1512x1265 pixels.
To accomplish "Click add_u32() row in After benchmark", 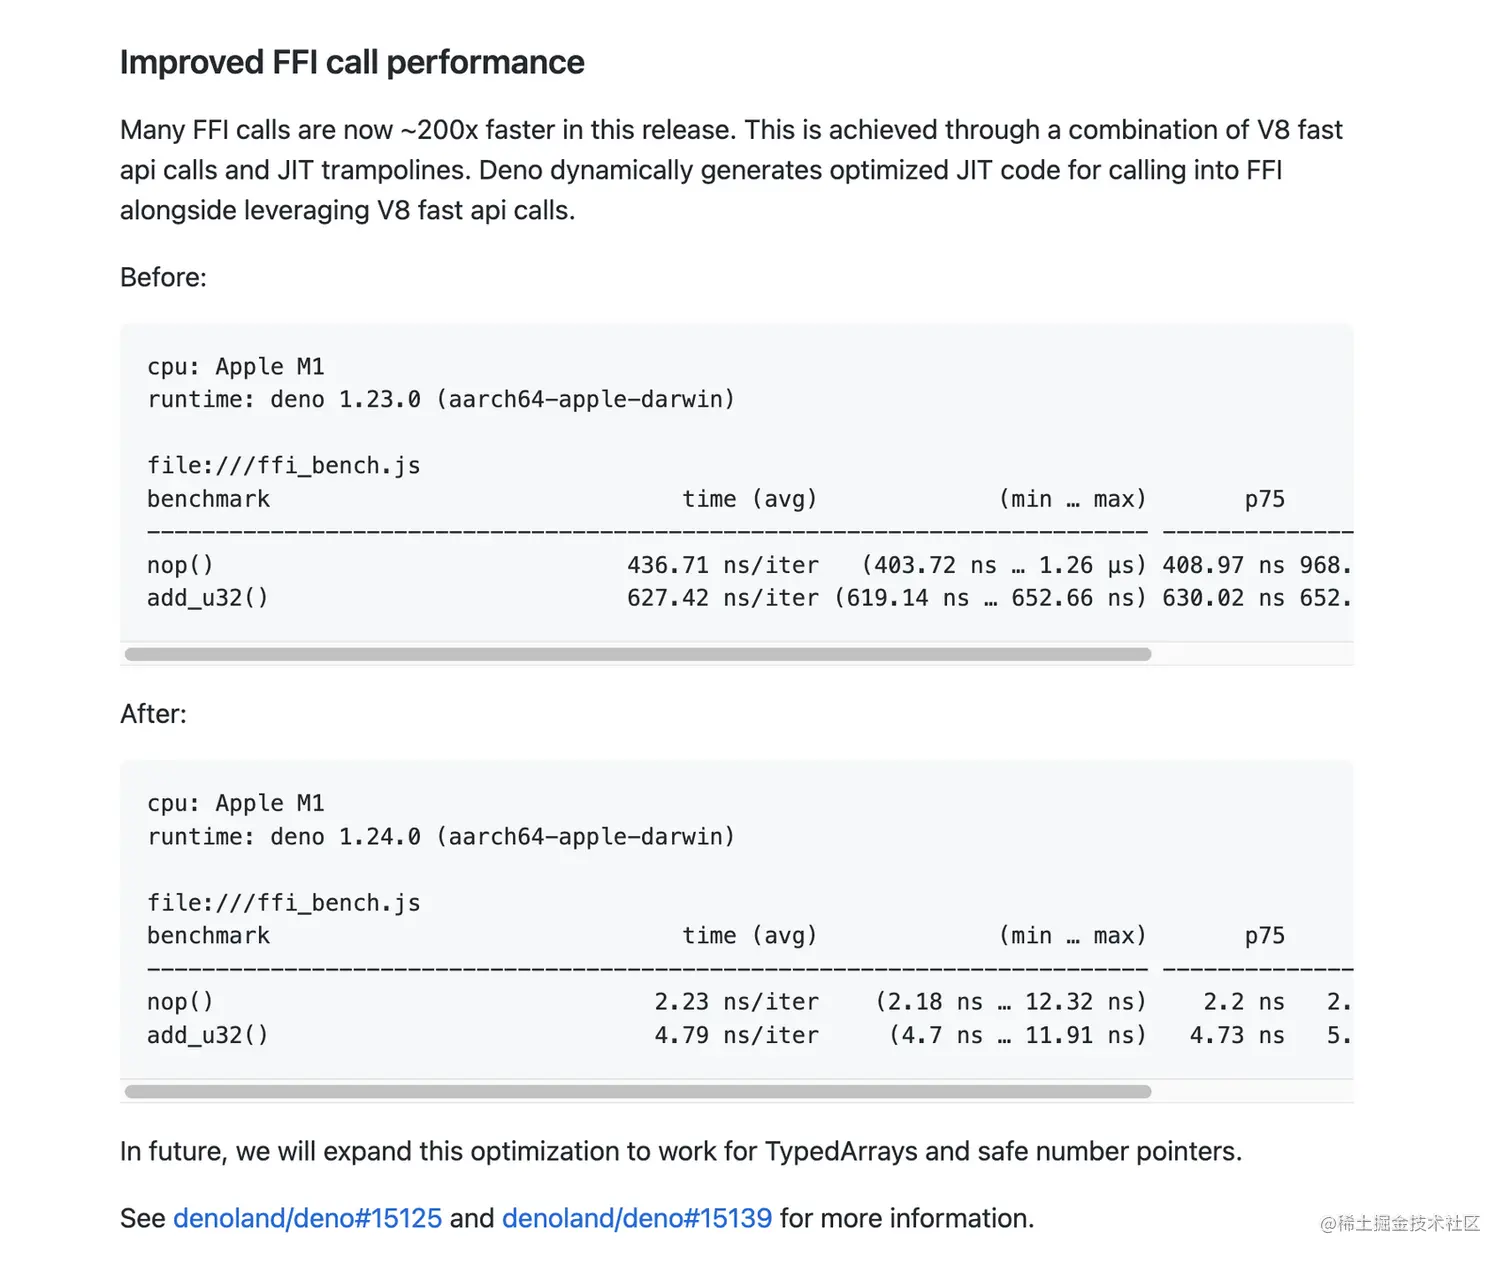I will point(749,1035).
